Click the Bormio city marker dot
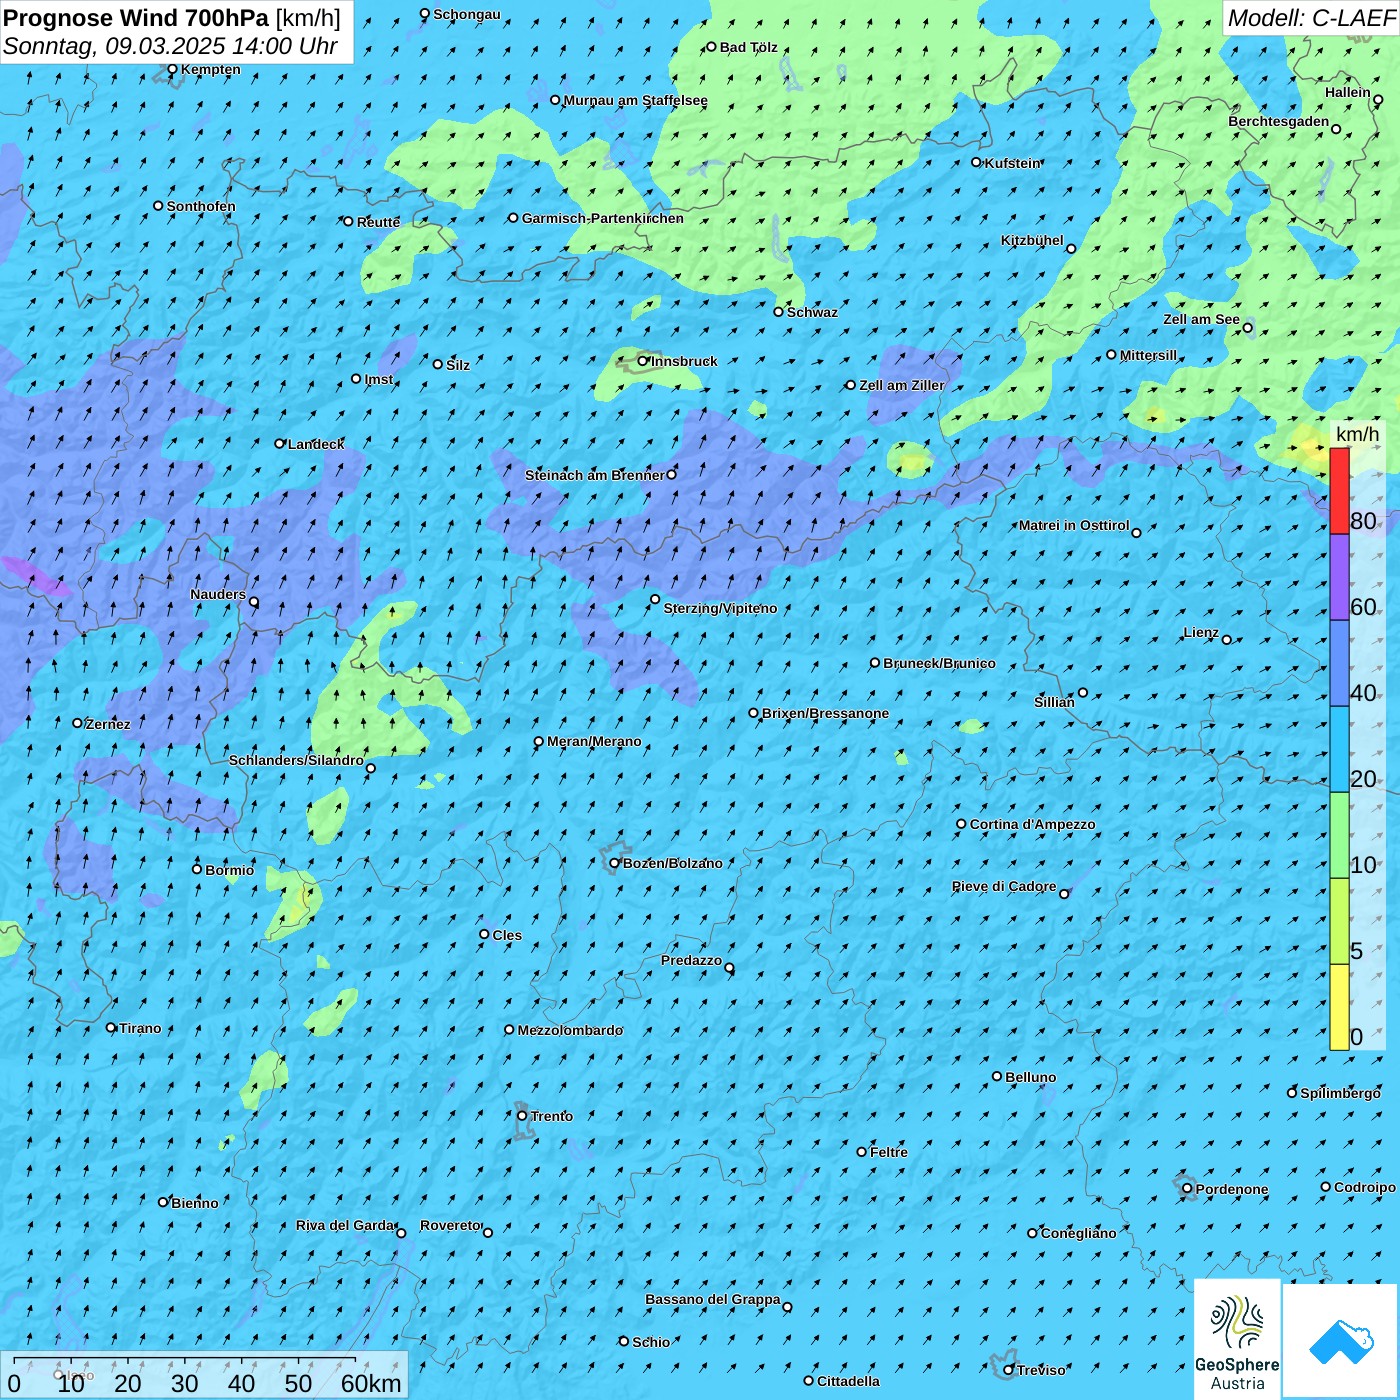 coord(197,869)
